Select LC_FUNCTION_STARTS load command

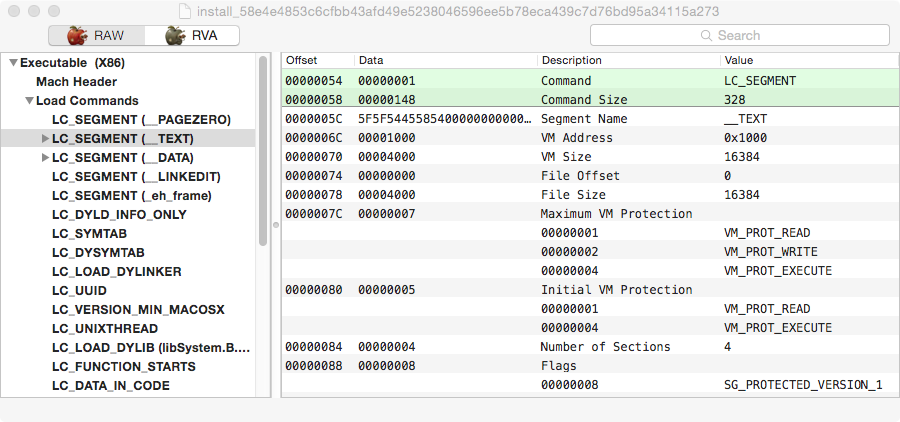pos(123,367)
